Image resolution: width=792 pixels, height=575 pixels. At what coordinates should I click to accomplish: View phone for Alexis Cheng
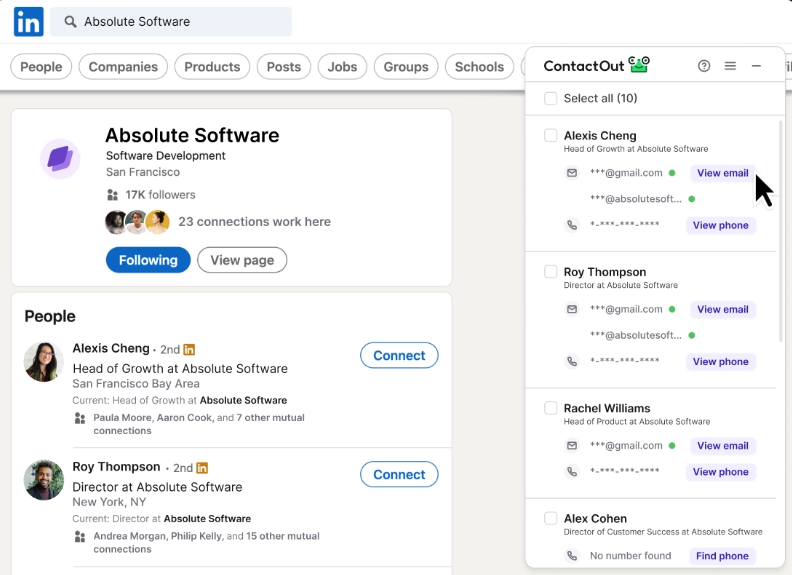[721, 225]
